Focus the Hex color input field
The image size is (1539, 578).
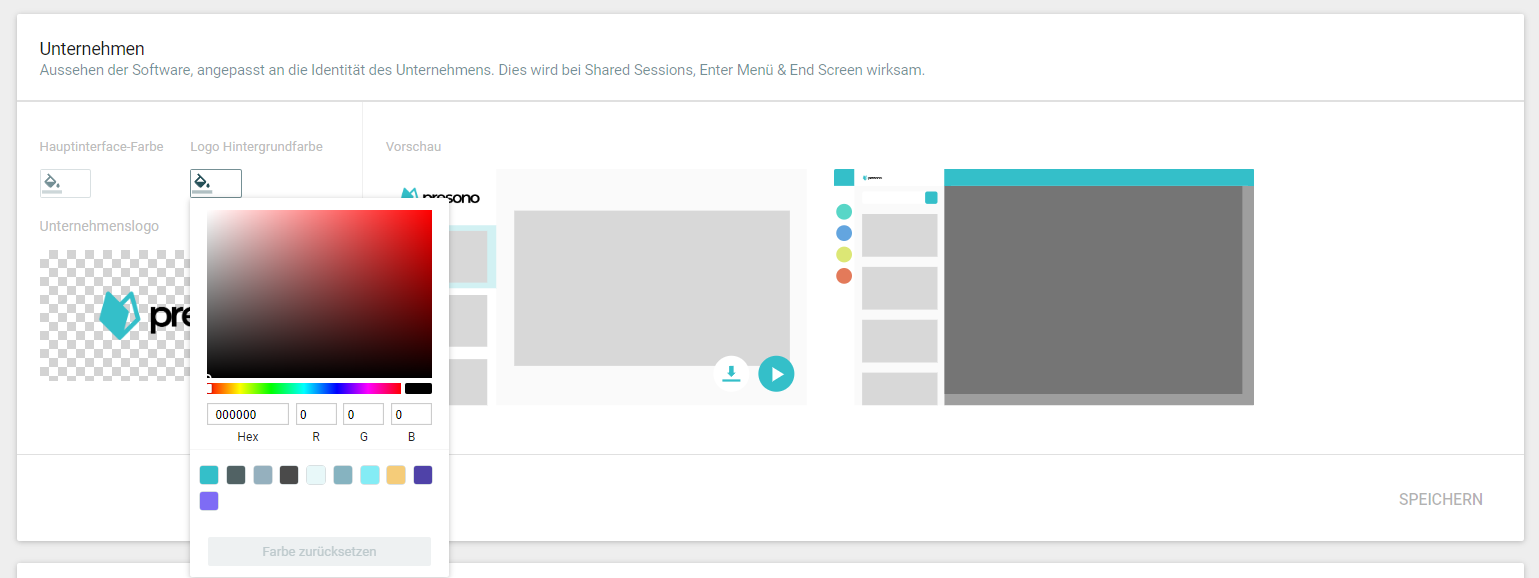247,414
